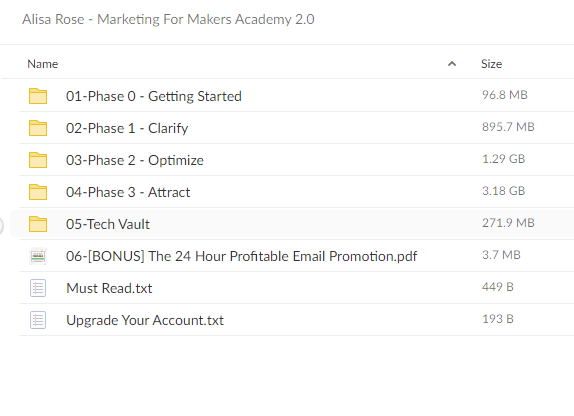Click the 05-Tech Vault folder icon
The image size is (574, 416).
point(38,224)
